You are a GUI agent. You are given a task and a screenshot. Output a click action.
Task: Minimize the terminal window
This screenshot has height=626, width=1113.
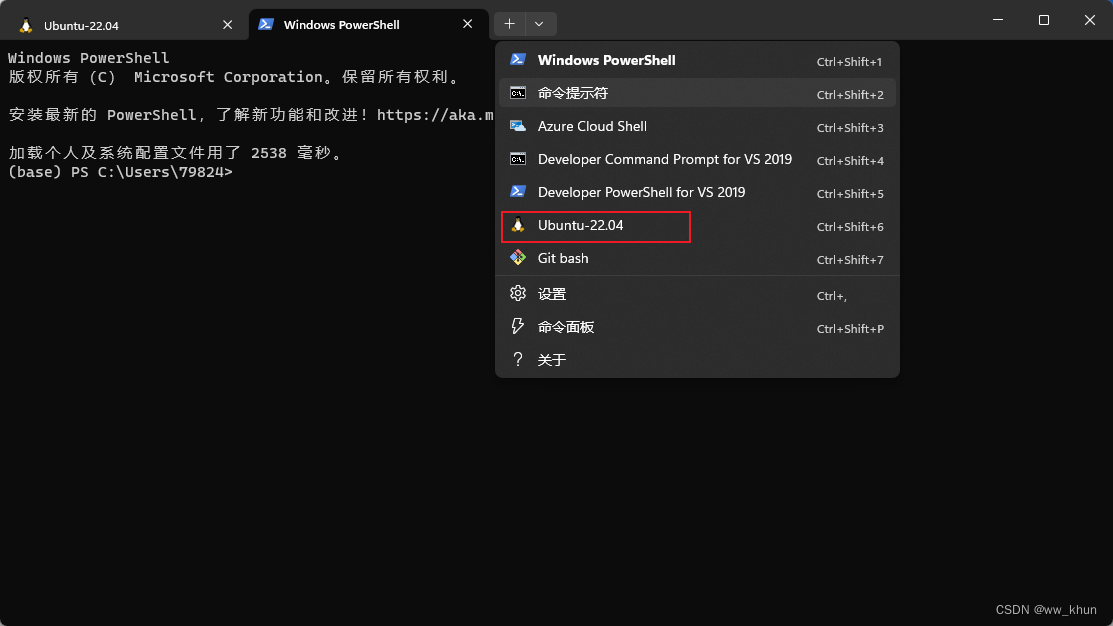click(x=998, y=20)
